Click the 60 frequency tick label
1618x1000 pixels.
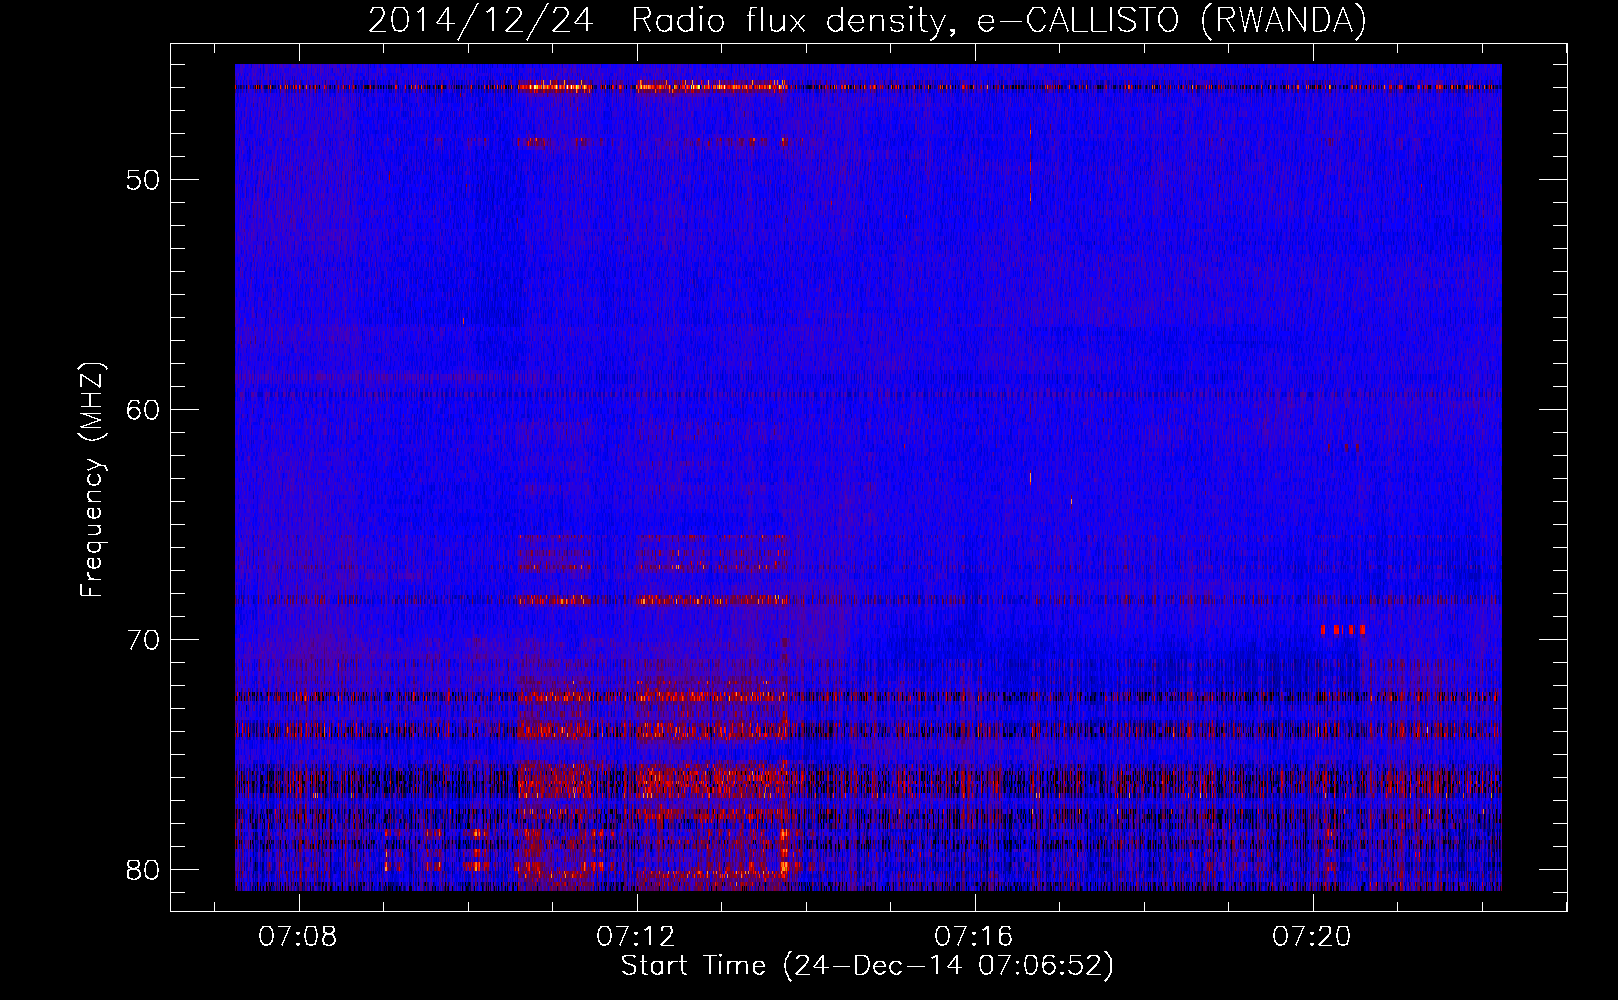click(144, 410)
